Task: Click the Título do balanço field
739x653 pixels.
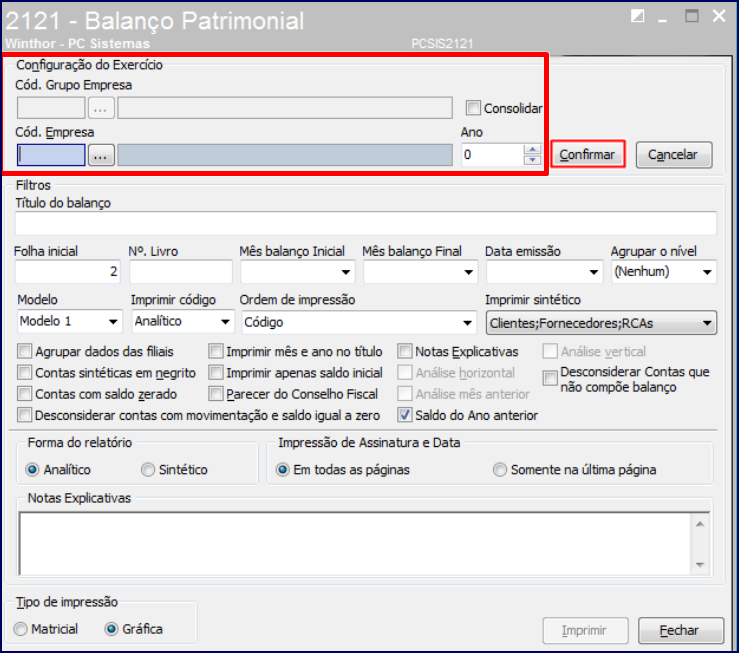Action: [x=366, y=223]
